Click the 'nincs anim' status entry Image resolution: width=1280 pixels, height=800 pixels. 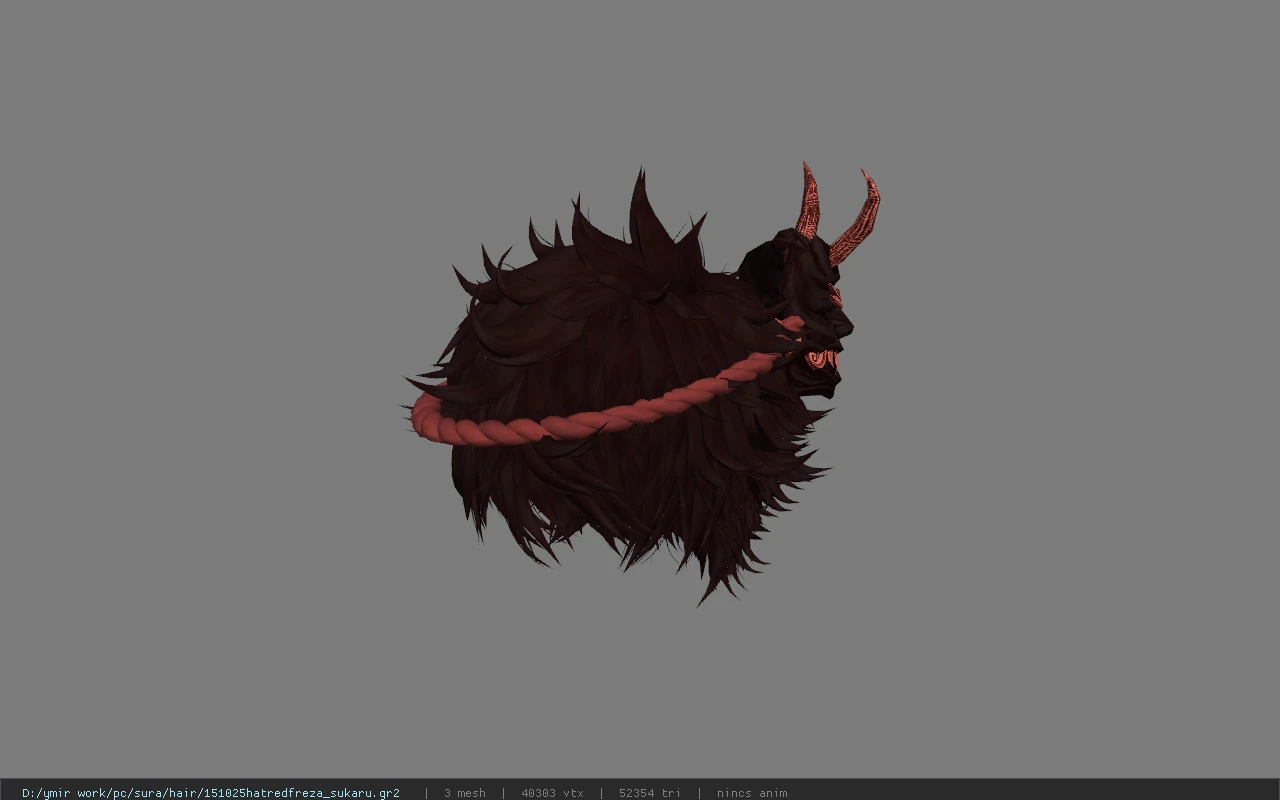(x=752, y=793)
